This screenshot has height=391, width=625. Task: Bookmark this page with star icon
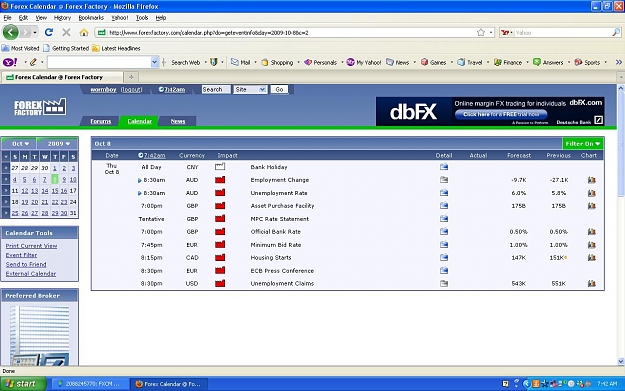pyautogui.click(x=481, y=33)
